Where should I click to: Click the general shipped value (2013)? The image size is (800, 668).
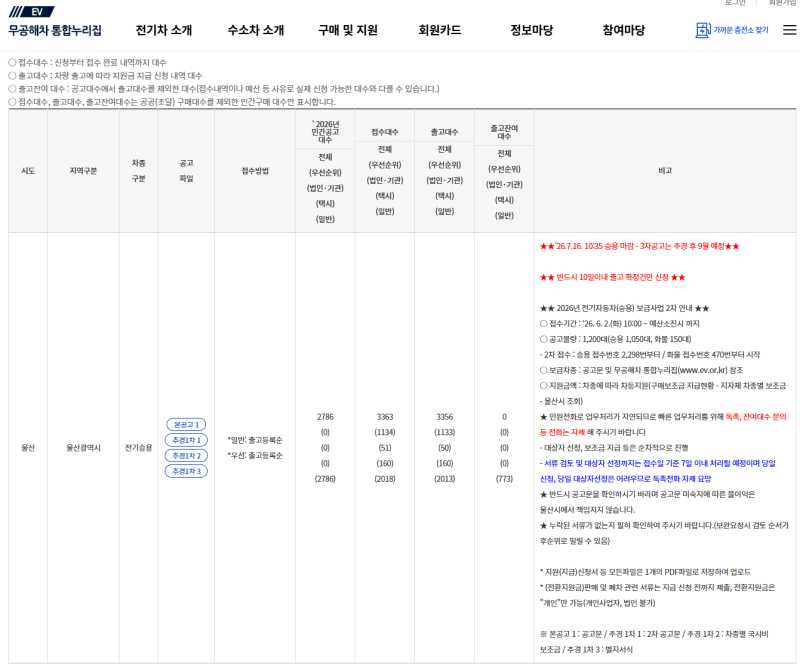[x=444, y=479]
